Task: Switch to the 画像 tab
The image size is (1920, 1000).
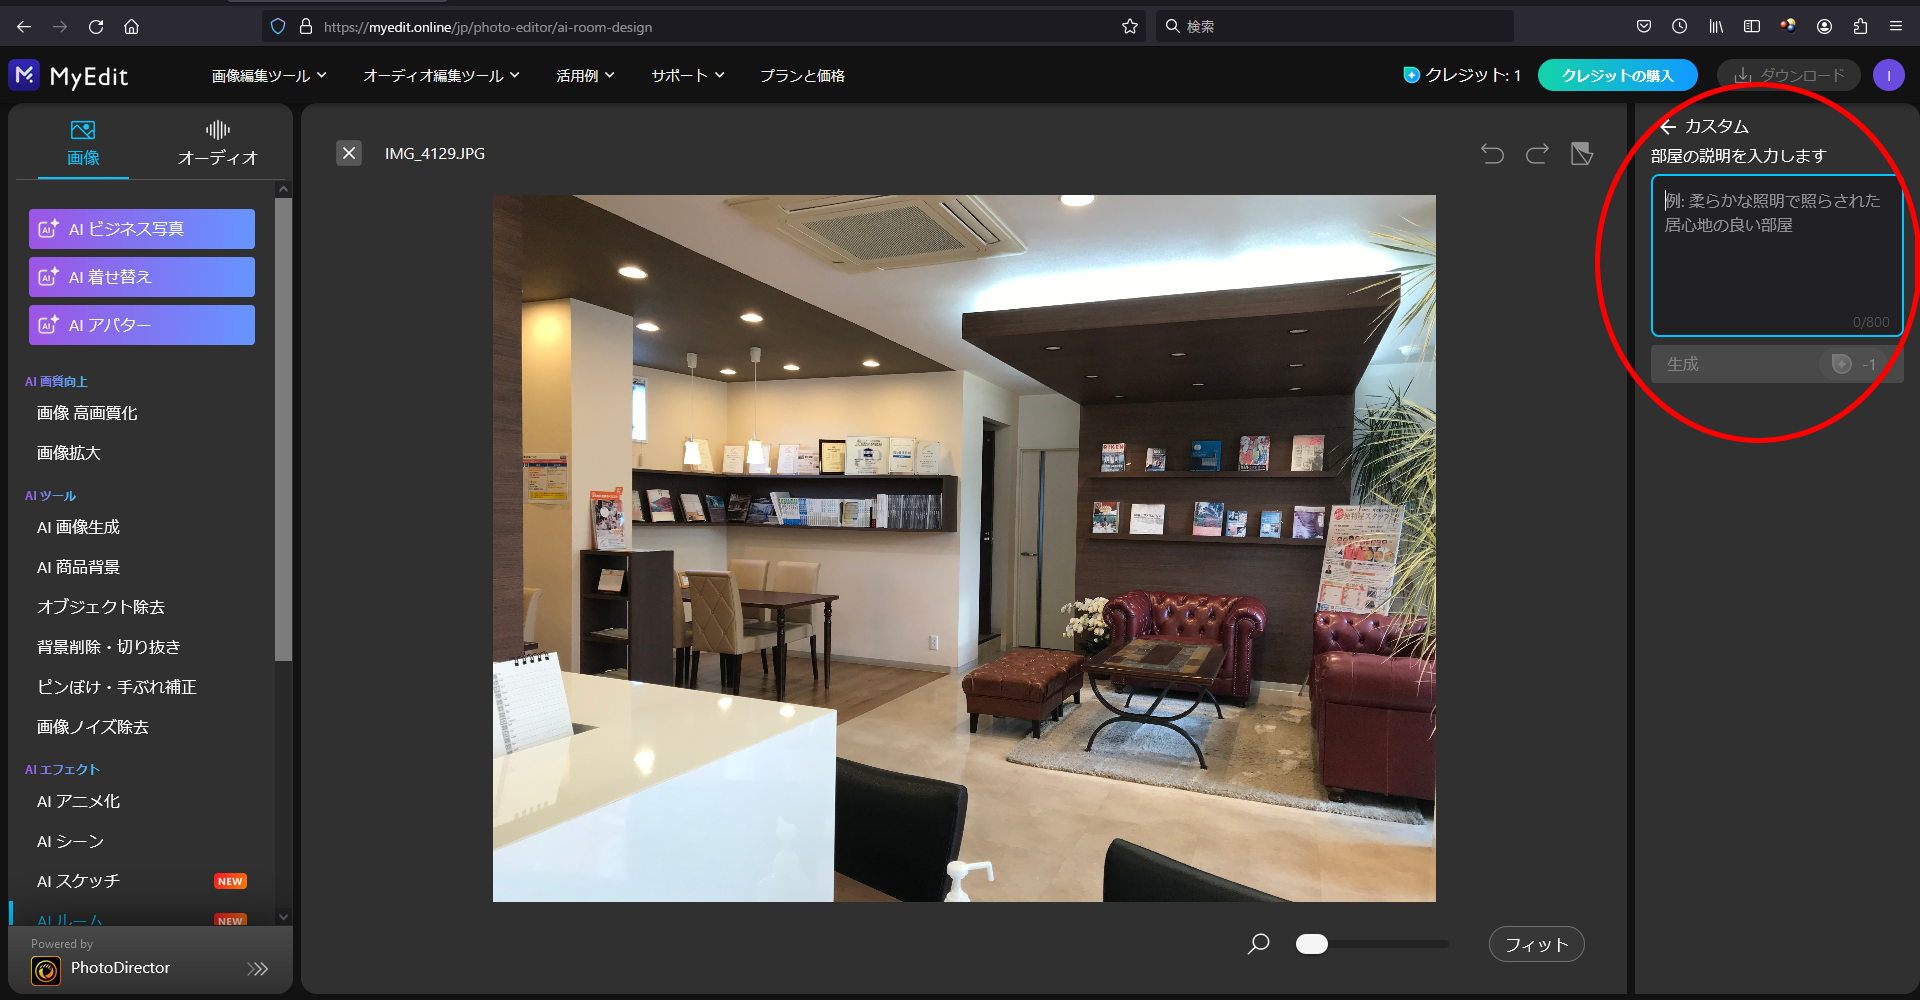Action: pyautogui.click(x=83, y=144)
